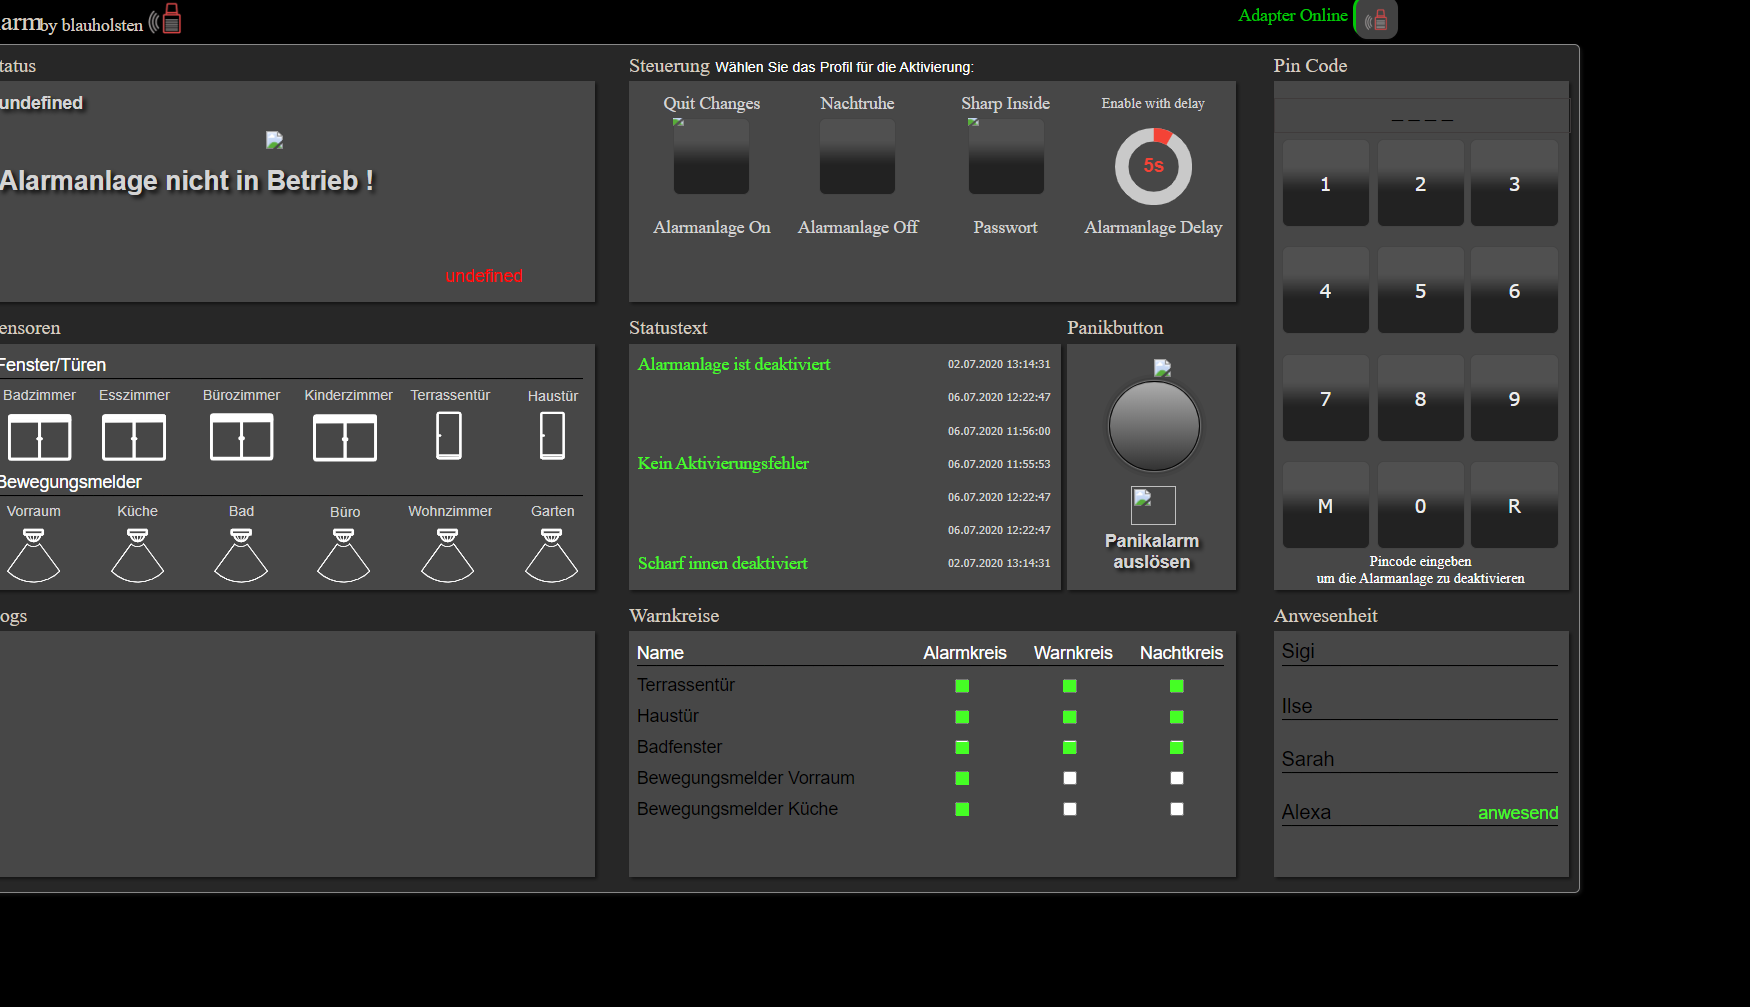Click the Büro motion detector icon
The image size is (1750, 1007).
pos(344,555)
